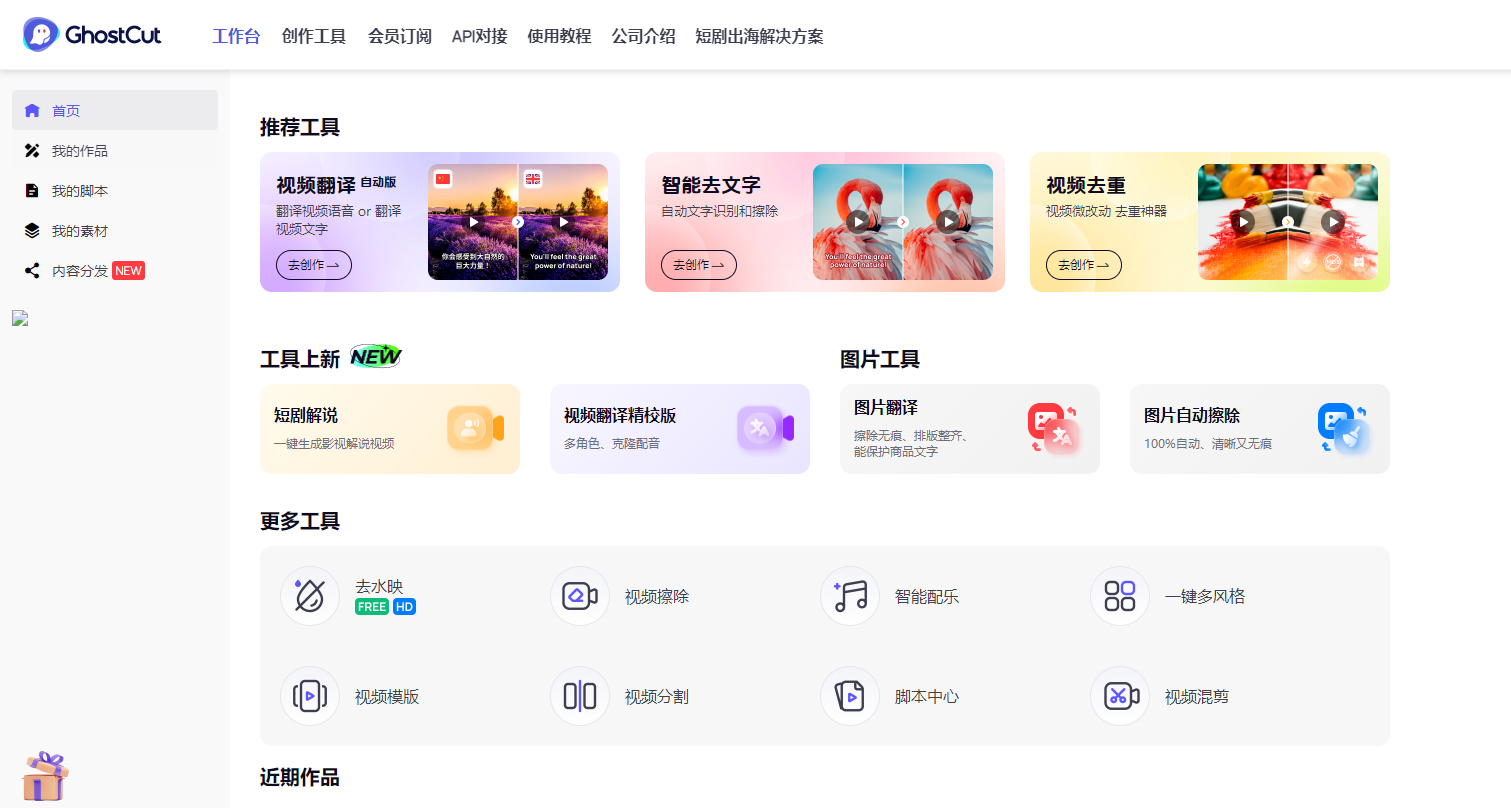Image resolution: width=1511 pixels, height=808 pixels.
Task: Open the 公司介绍 menu item
Action: (x=644, y=36)
